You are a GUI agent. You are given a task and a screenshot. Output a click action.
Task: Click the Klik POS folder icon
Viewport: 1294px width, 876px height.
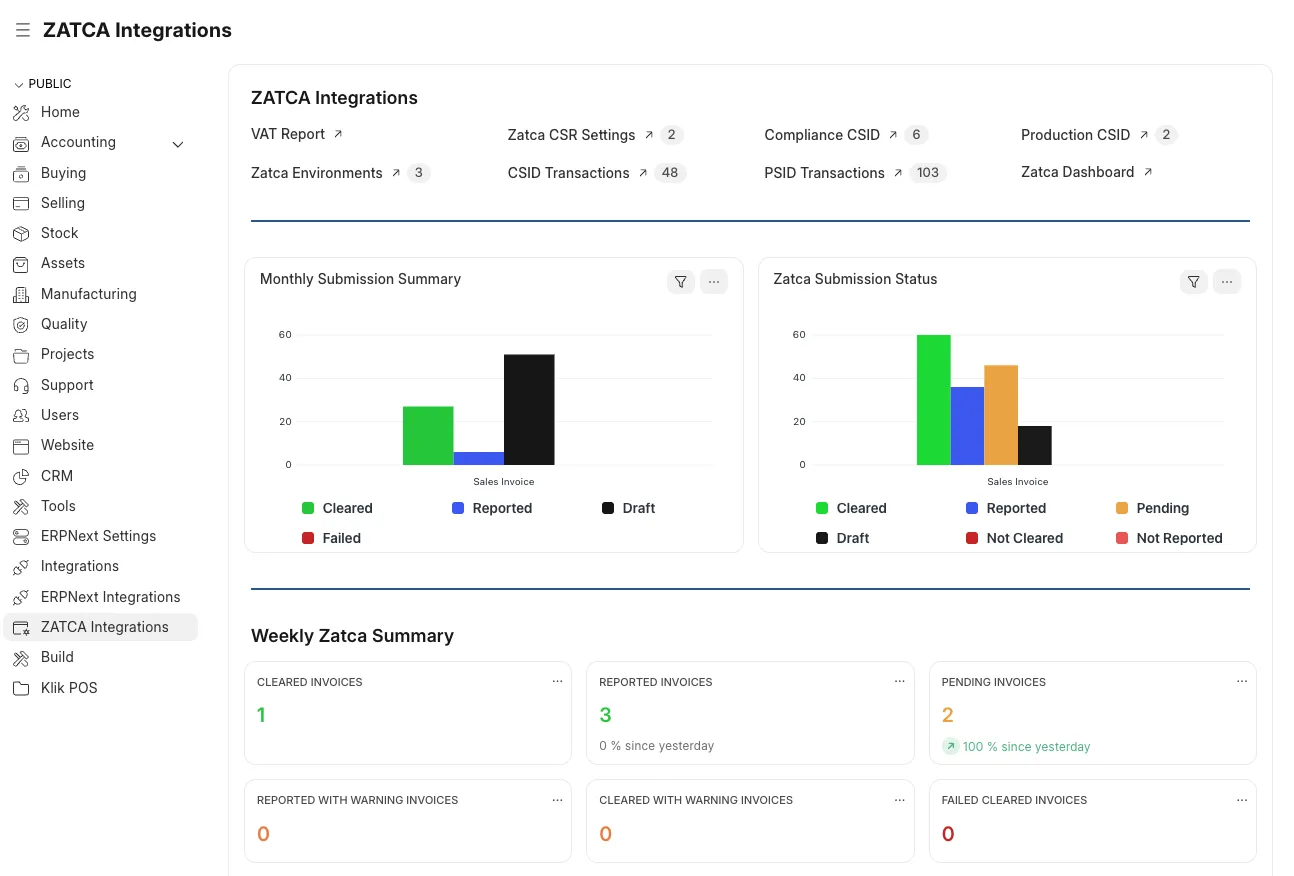tap(21, 688)
